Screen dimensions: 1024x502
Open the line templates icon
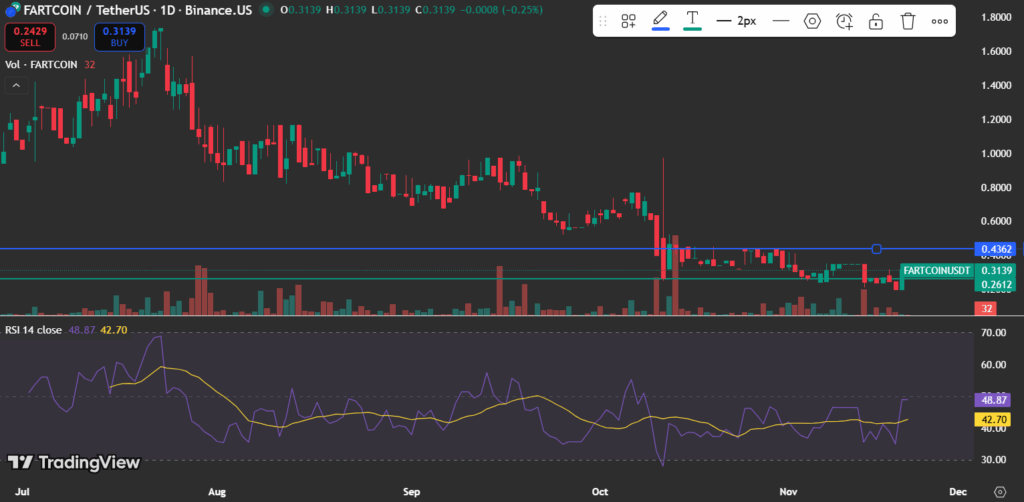[x=629, y=21]
